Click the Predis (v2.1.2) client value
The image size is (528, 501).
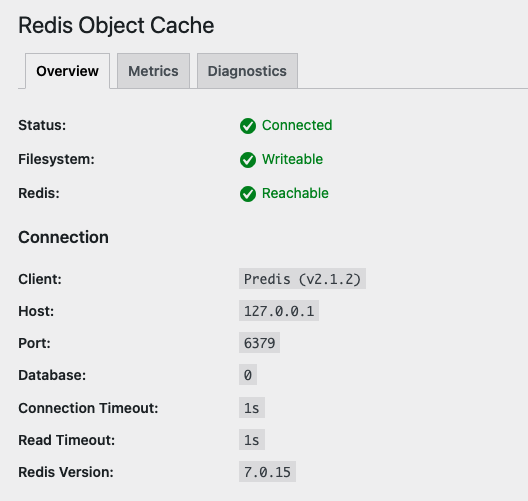[x=302, y=279]
